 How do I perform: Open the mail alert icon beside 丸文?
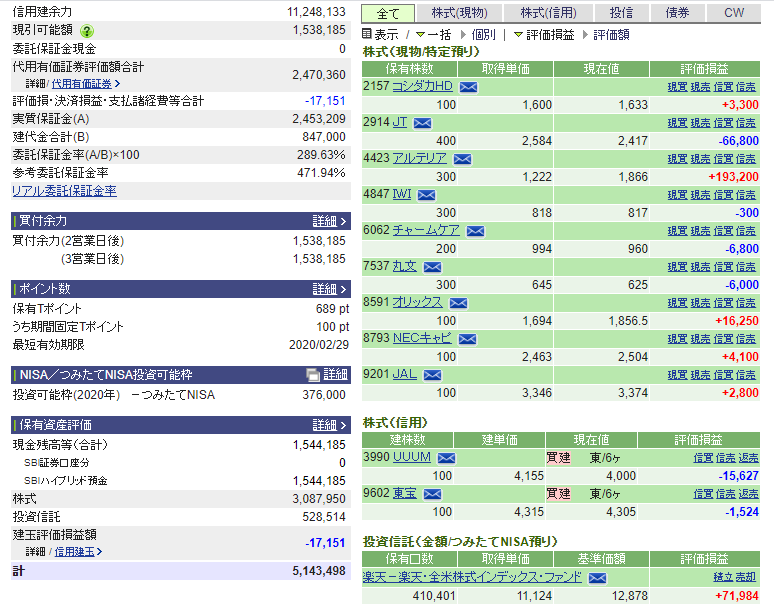tap(432, 268)
